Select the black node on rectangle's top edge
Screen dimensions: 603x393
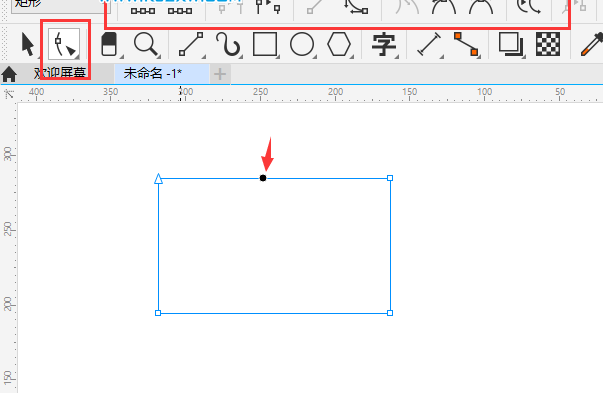[x=263, y=178]
